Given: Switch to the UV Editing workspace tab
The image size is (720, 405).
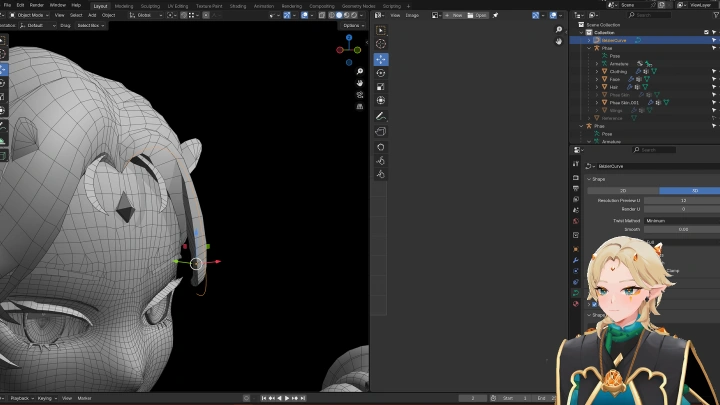Looking at the screenshot, I should coord(178,6).
